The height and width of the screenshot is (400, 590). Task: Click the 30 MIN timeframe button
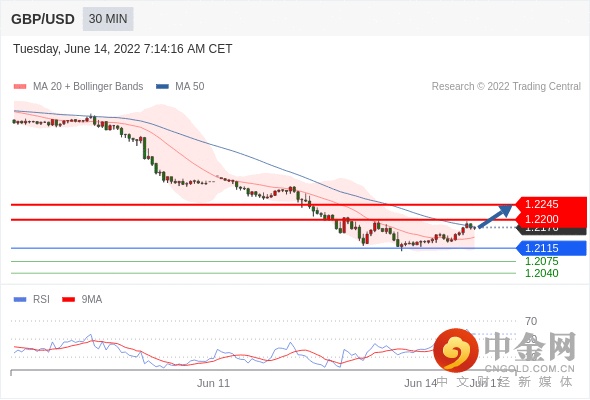coord(108,19)
